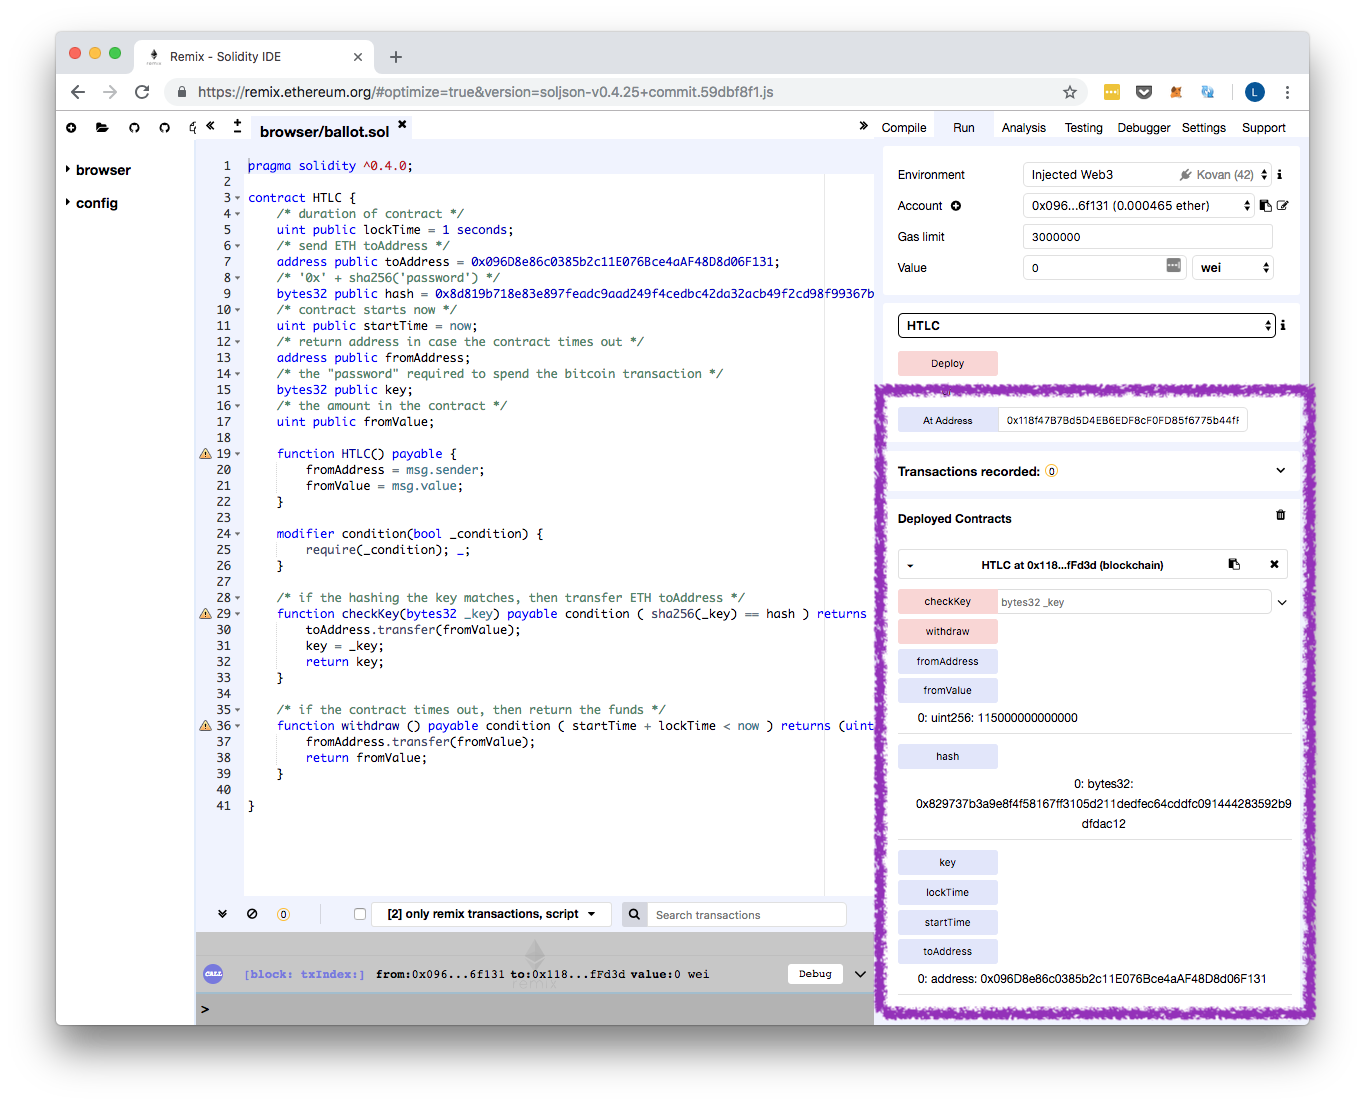Collapse right panel with the double-right chevron
This screenshot has width=1365, height=1105.
[x=863, y=126]
